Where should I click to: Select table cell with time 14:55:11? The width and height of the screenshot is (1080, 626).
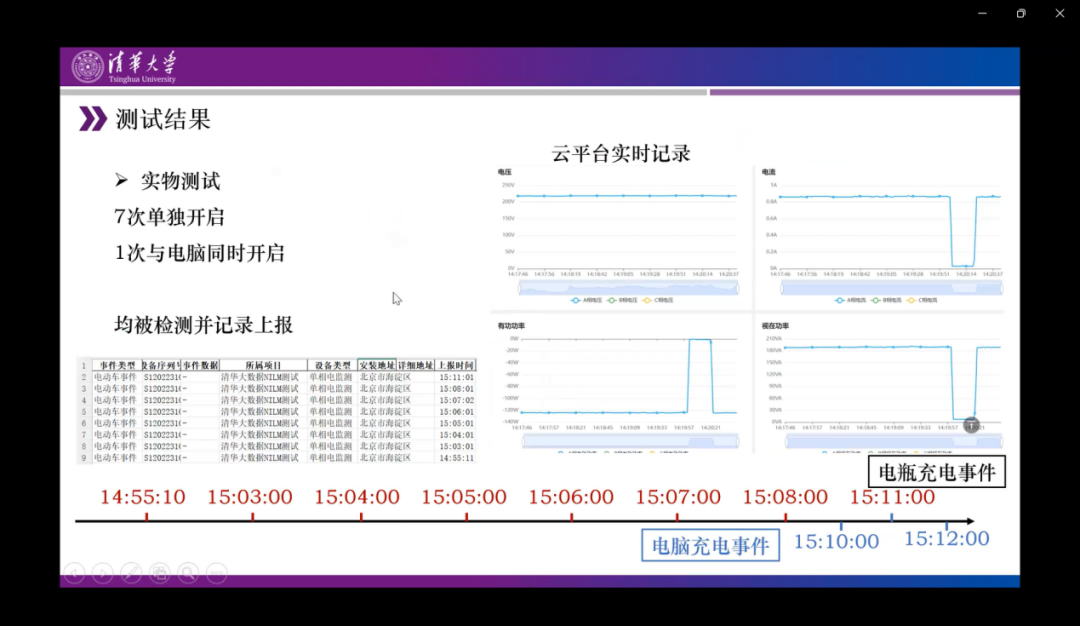pos(456,457)
